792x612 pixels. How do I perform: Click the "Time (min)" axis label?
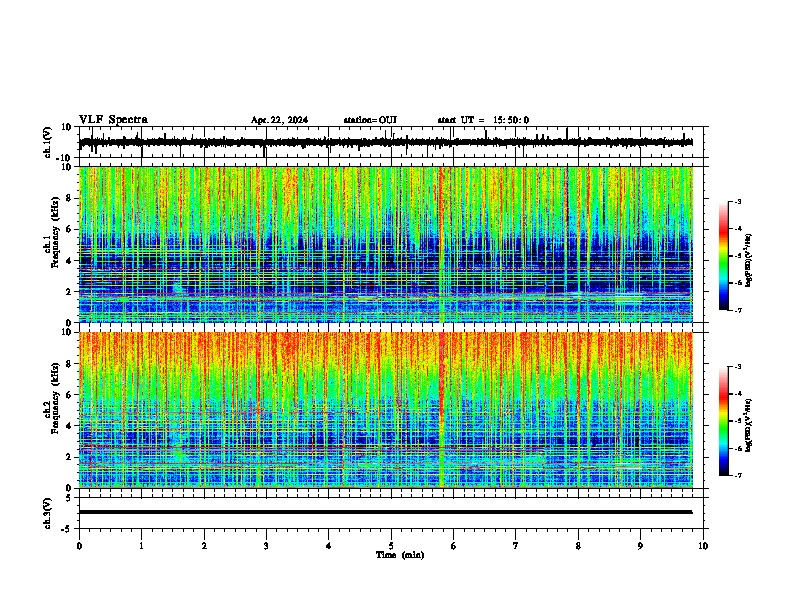(x=400, y=555)
